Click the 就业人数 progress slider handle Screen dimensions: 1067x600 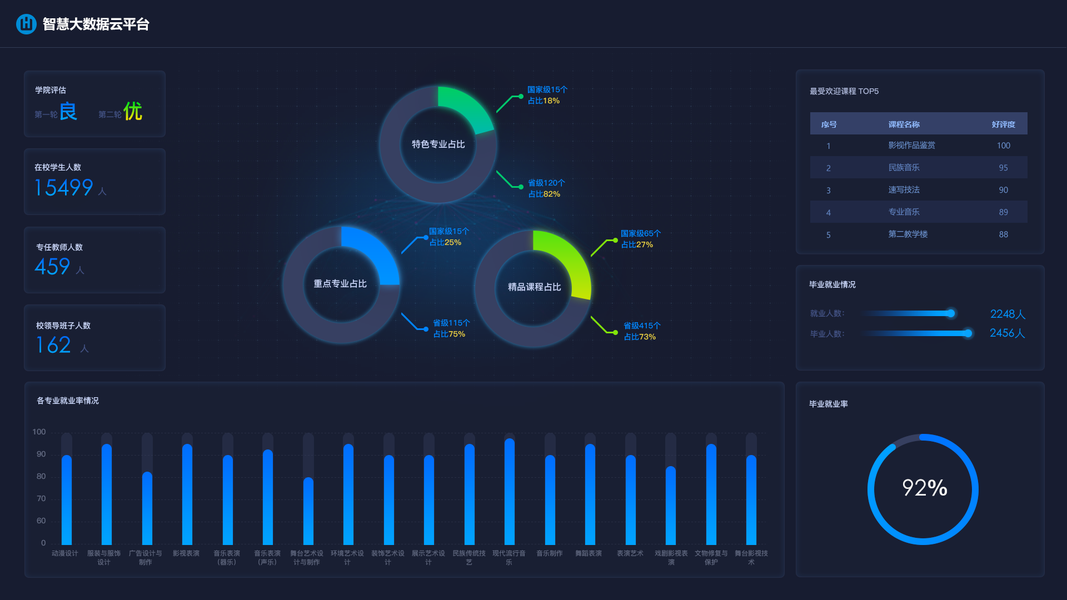[x=951, y=314]
